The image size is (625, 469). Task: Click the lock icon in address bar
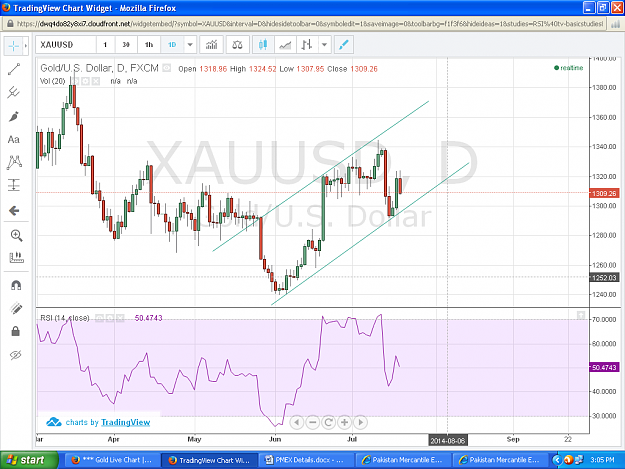(x=10, y=24)
